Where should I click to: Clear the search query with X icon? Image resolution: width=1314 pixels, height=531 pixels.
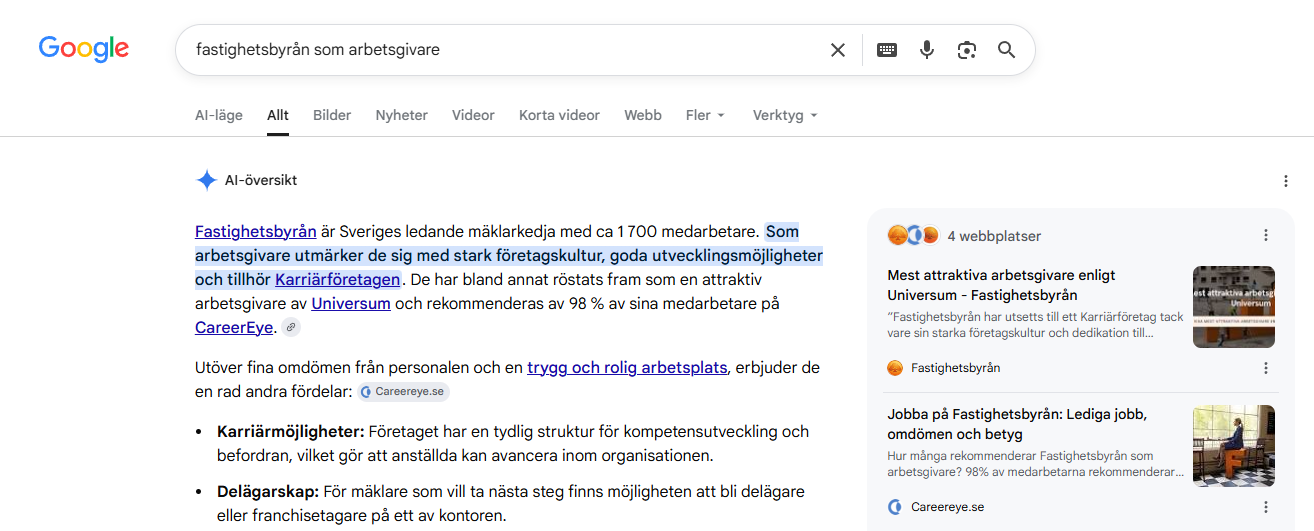838,50
